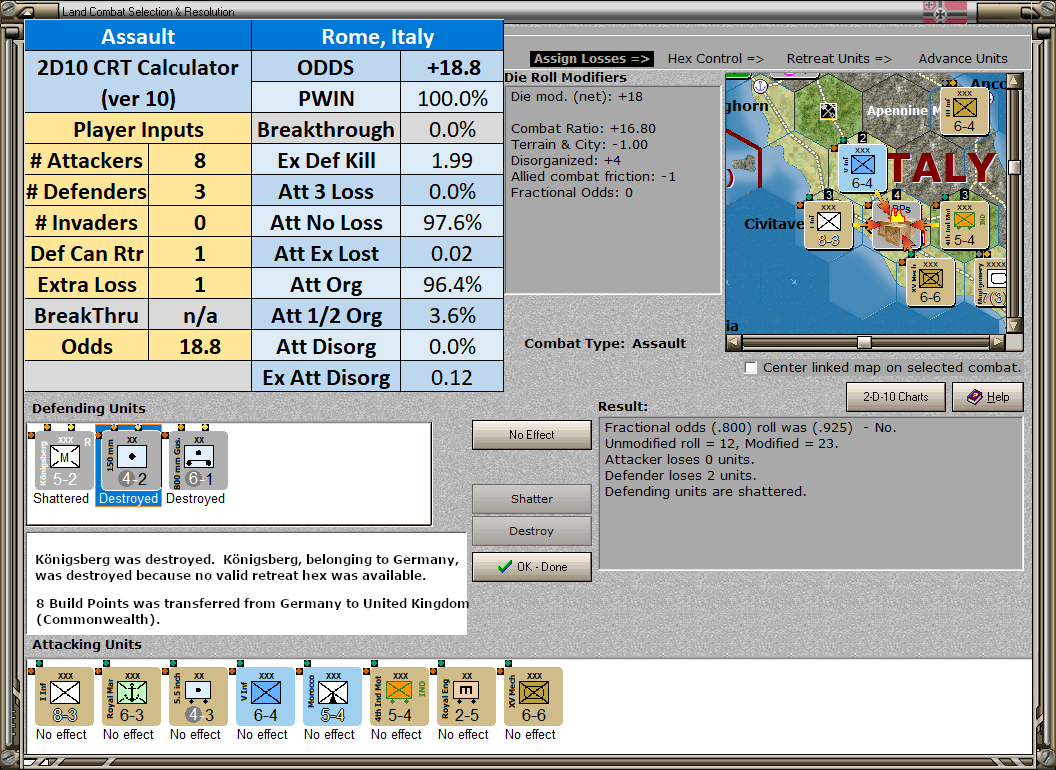Select Morocco 5-4 attacking unit
Image resolution: width=1056 pixels, height=770 pixels.
[x=332, y=697]
